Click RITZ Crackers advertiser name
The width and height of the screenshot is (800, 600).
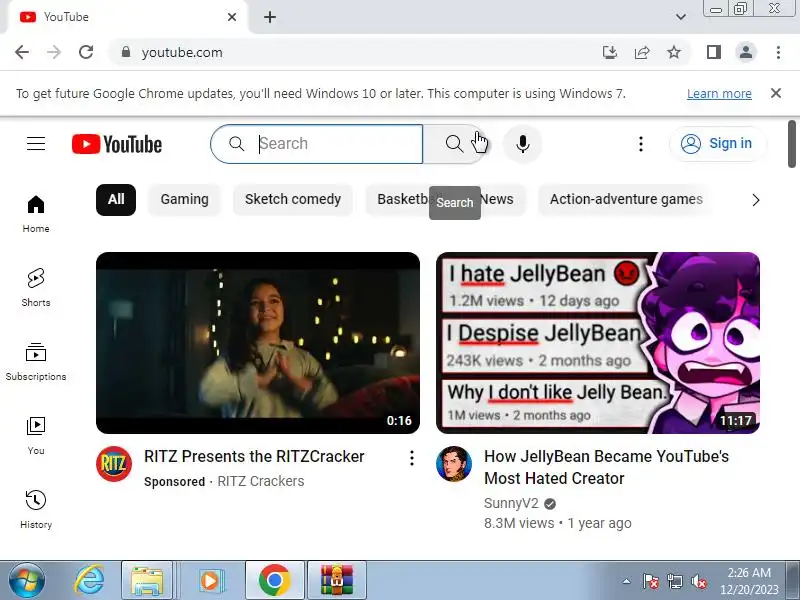pos(261,481)
